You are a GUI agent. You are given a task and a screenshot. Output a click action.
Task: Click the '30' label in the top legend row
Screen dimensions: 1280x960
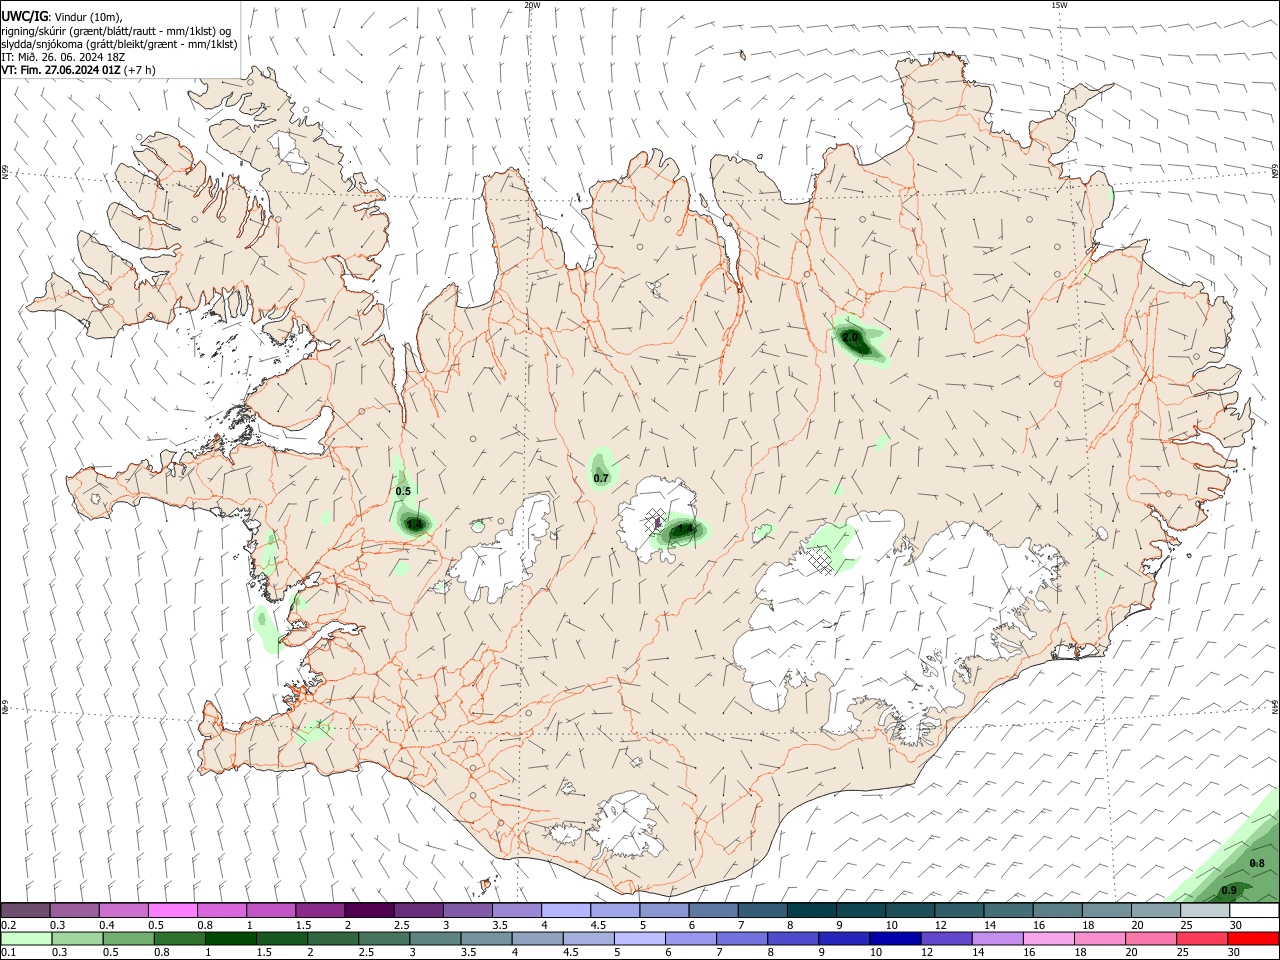click(x=1236, y=925)
